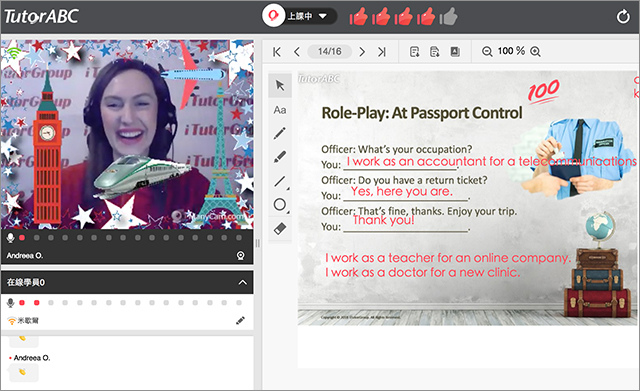
Task: Go to the previous slide
Action: (x=297, y=52)
